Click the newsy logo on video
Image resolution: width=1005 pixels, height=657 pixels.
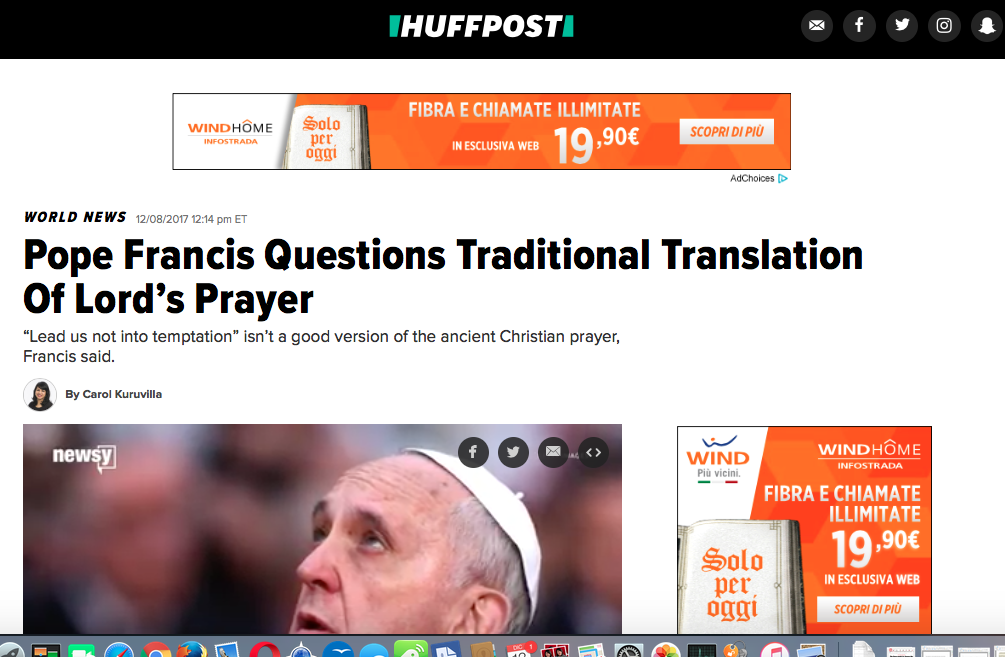[85, 457]
